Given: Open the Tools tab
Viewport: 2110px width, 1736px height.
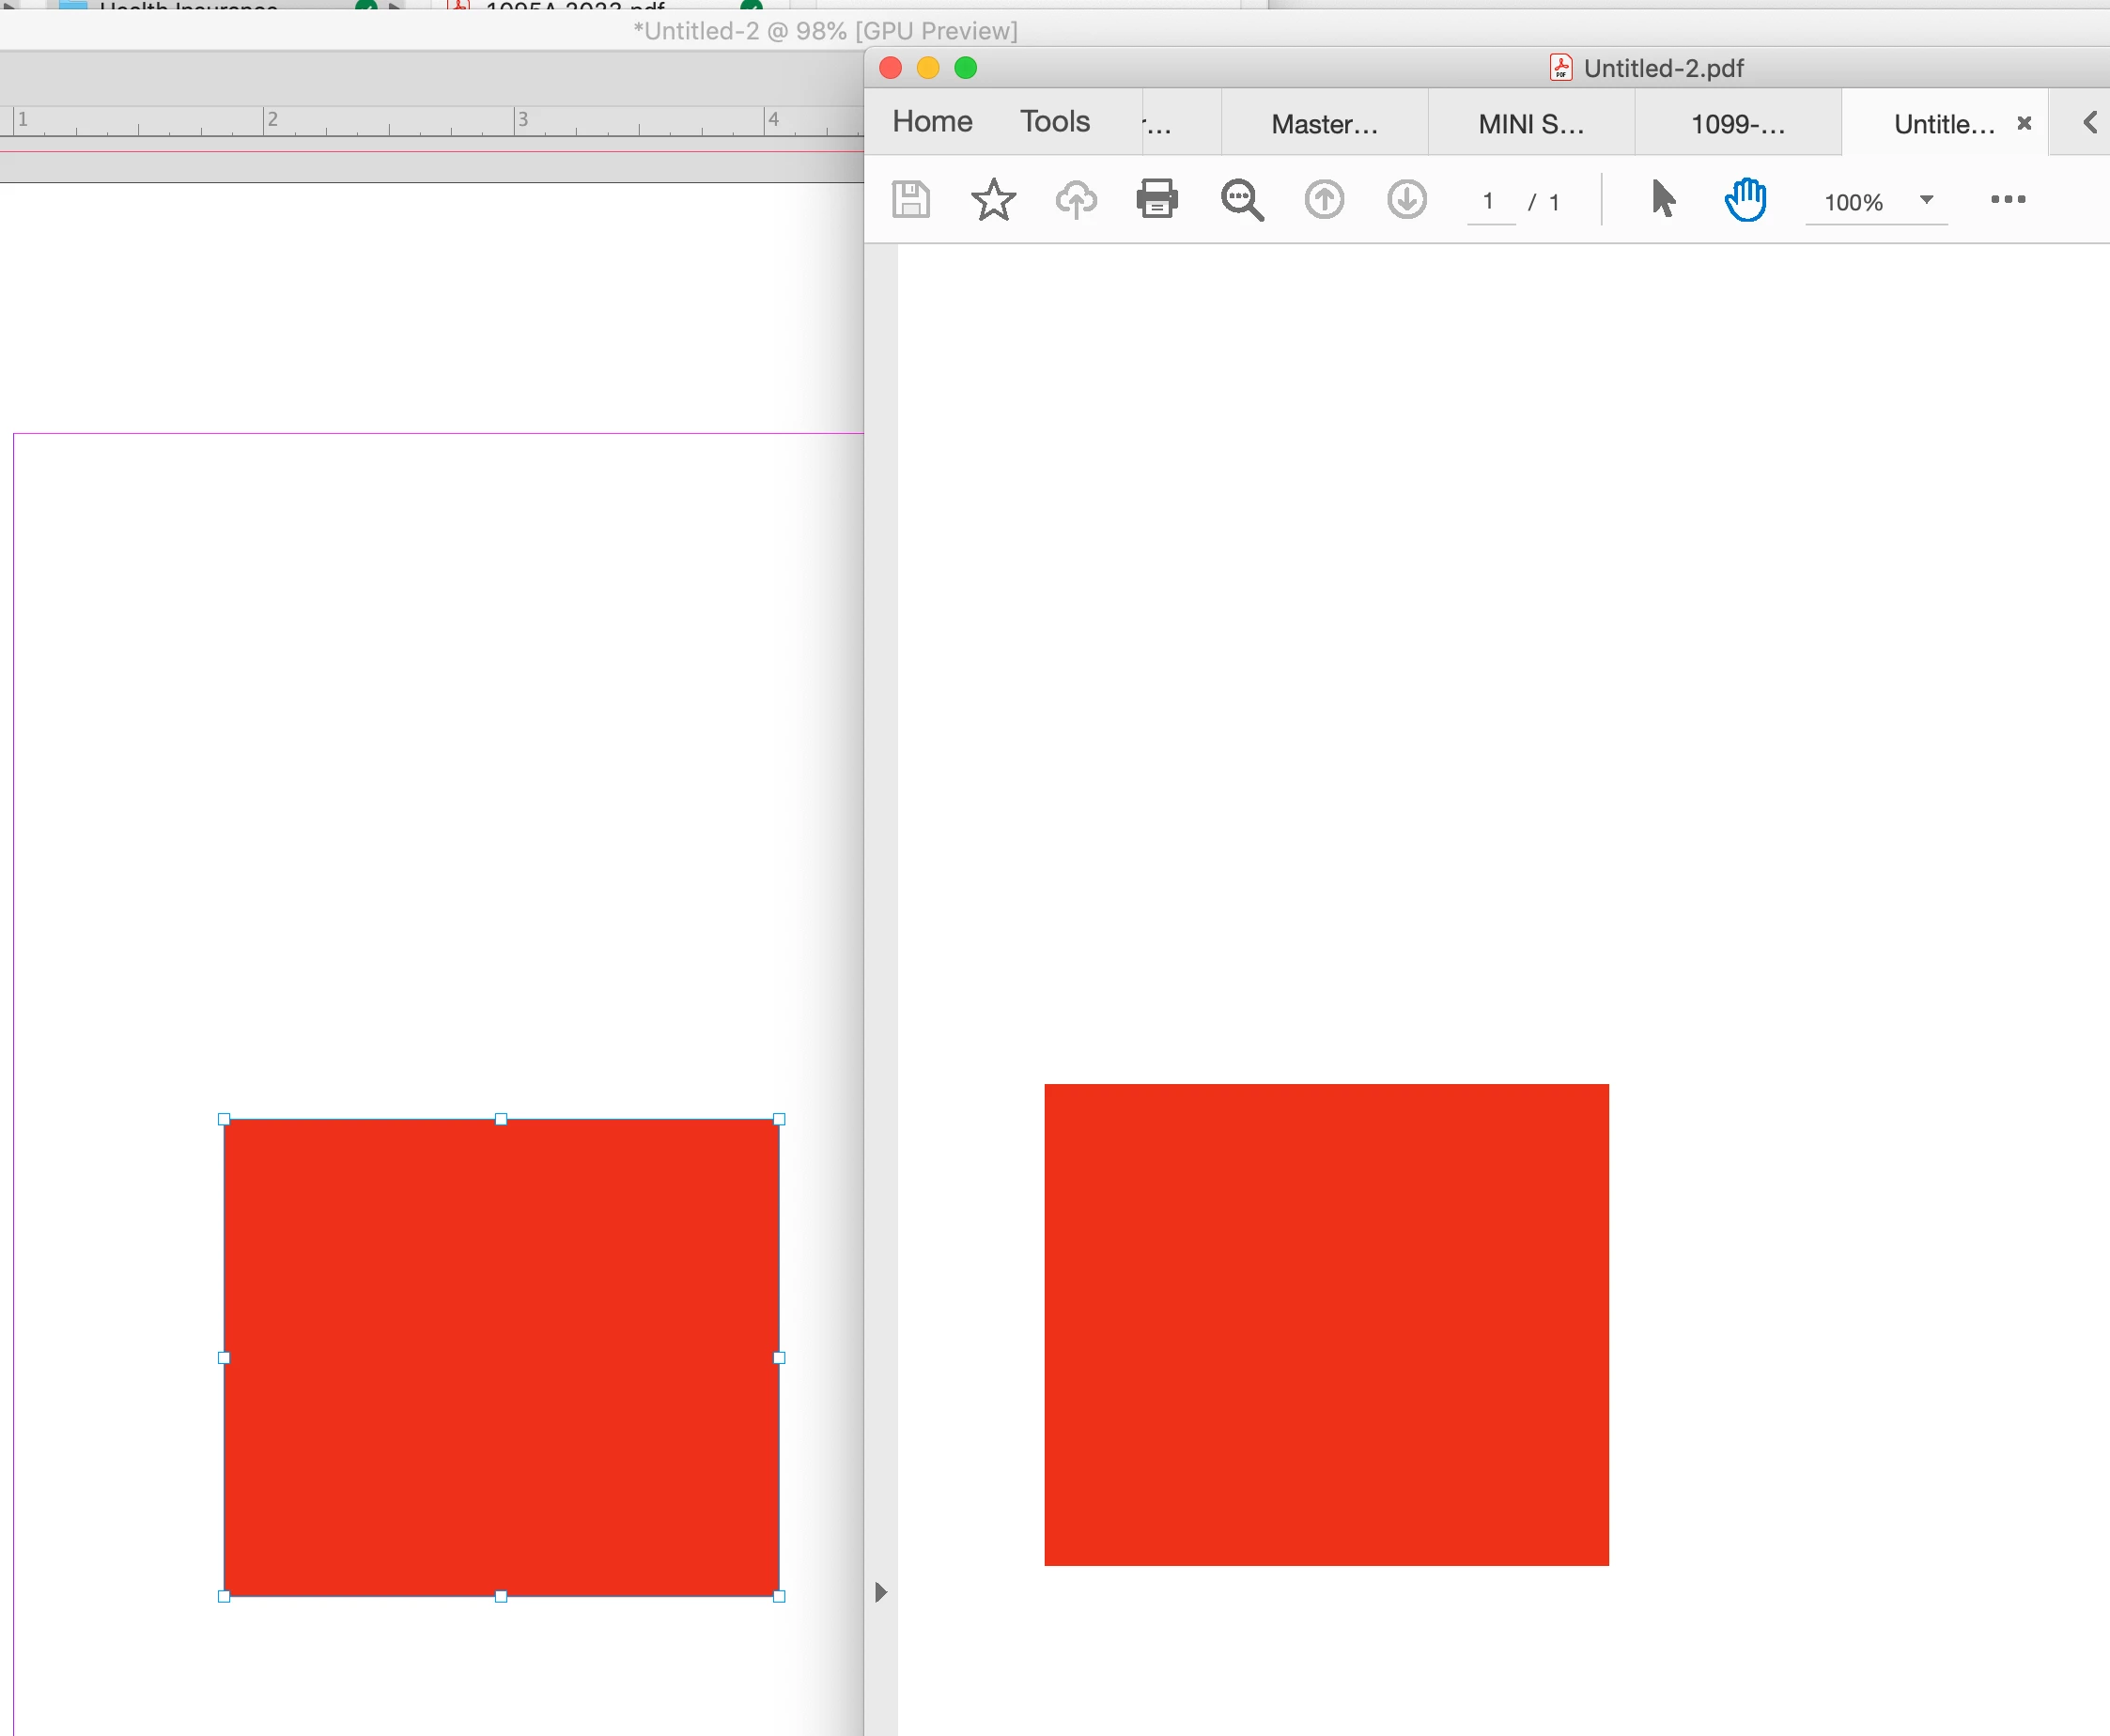Looking at the screenshot, I should (x=1054, y=122).
